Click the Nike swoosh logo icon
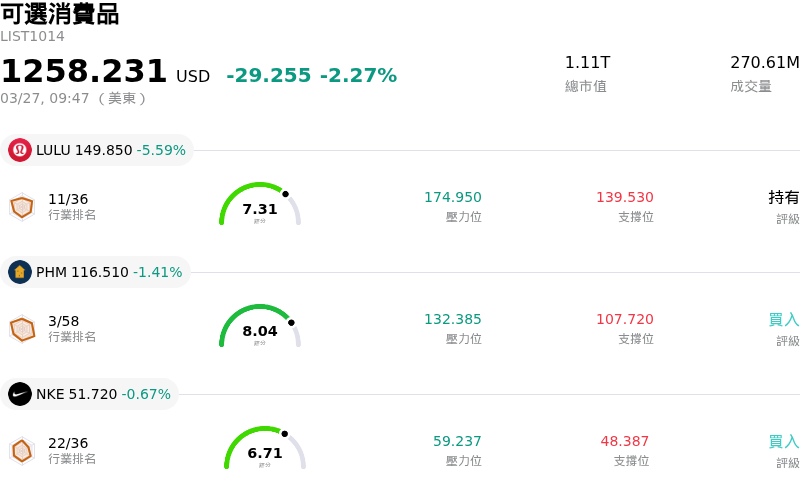The width and height of the screenshot is (800, 488). click(20, 394)
